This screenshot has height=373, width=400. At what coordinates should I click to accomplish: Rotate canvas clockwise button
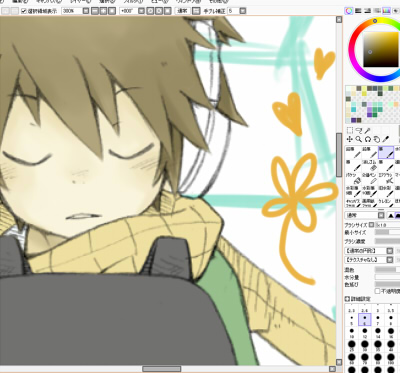(x=159, y=11)
